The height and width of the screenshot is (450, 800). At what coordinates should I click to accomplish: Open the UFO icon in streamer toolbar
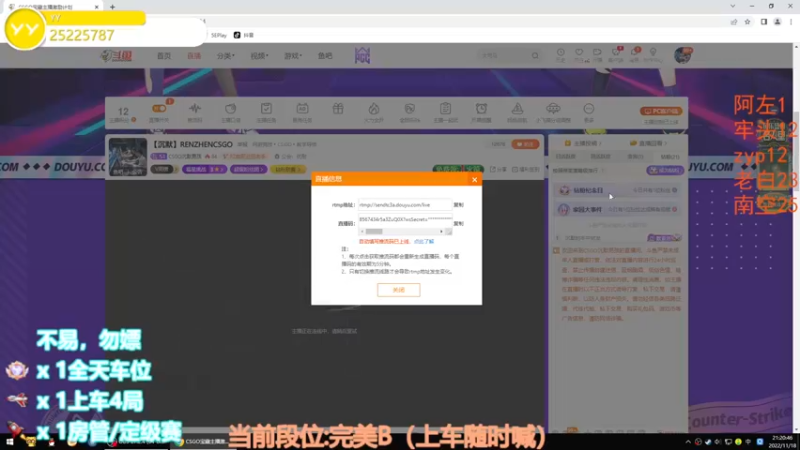(x=553, y=109)
